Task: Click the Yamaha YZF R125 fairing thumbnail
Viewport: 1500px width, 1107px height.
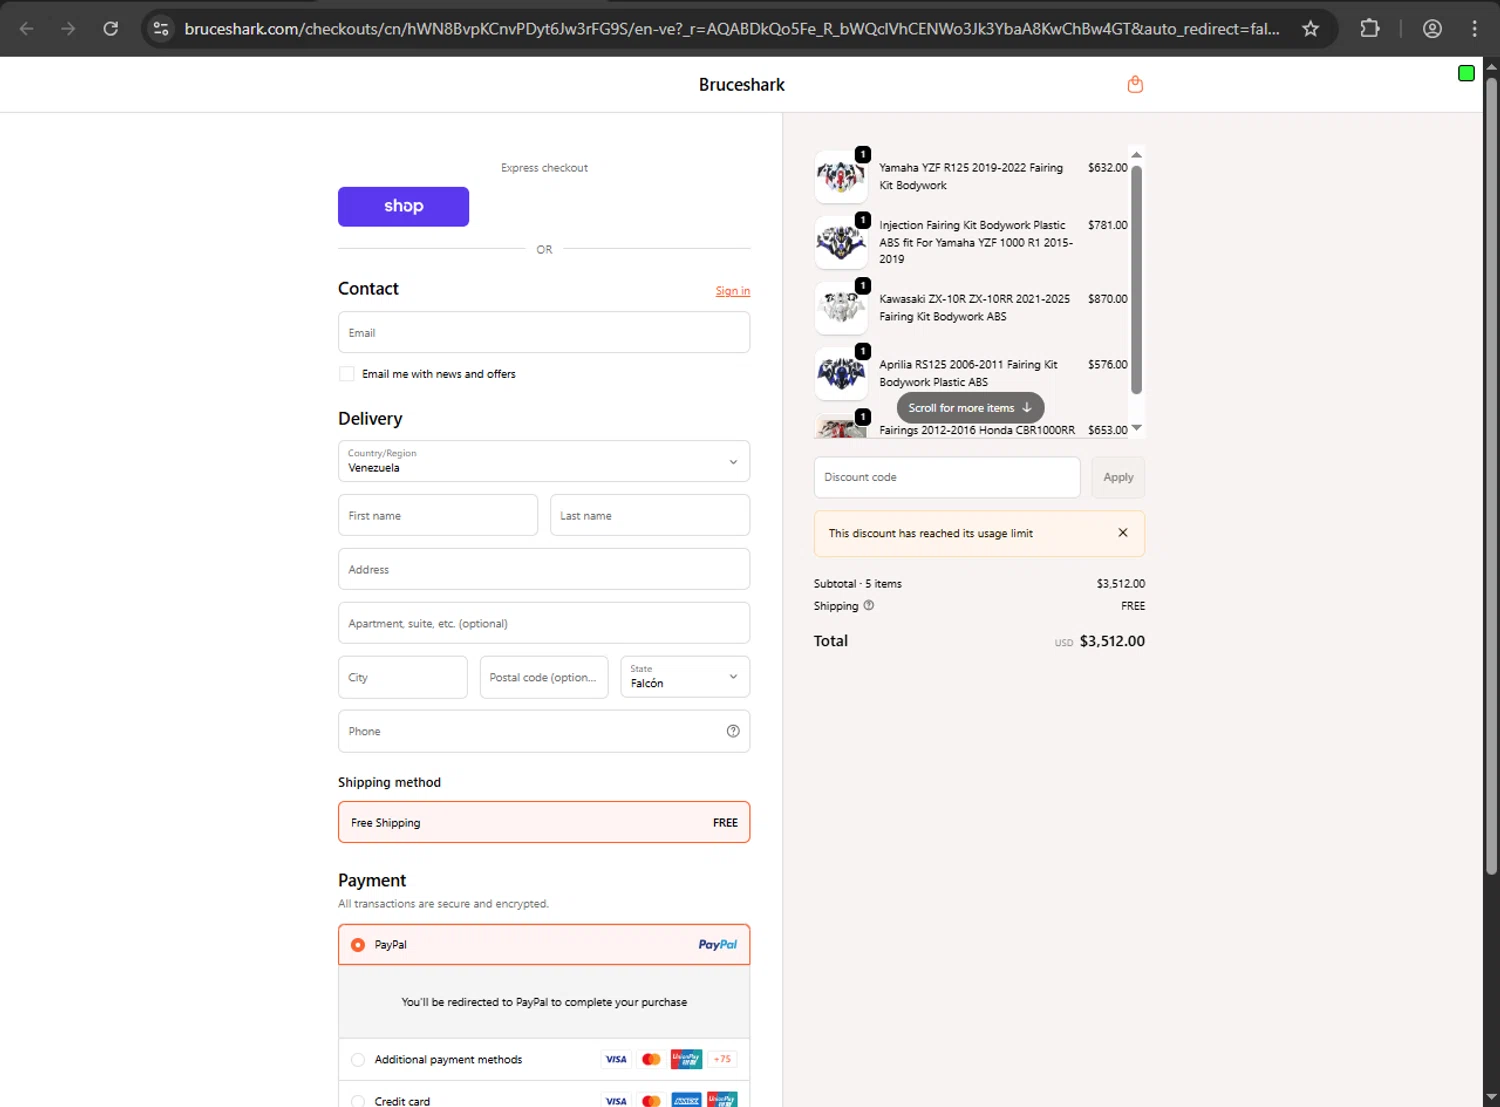Action: pos(841,177)
